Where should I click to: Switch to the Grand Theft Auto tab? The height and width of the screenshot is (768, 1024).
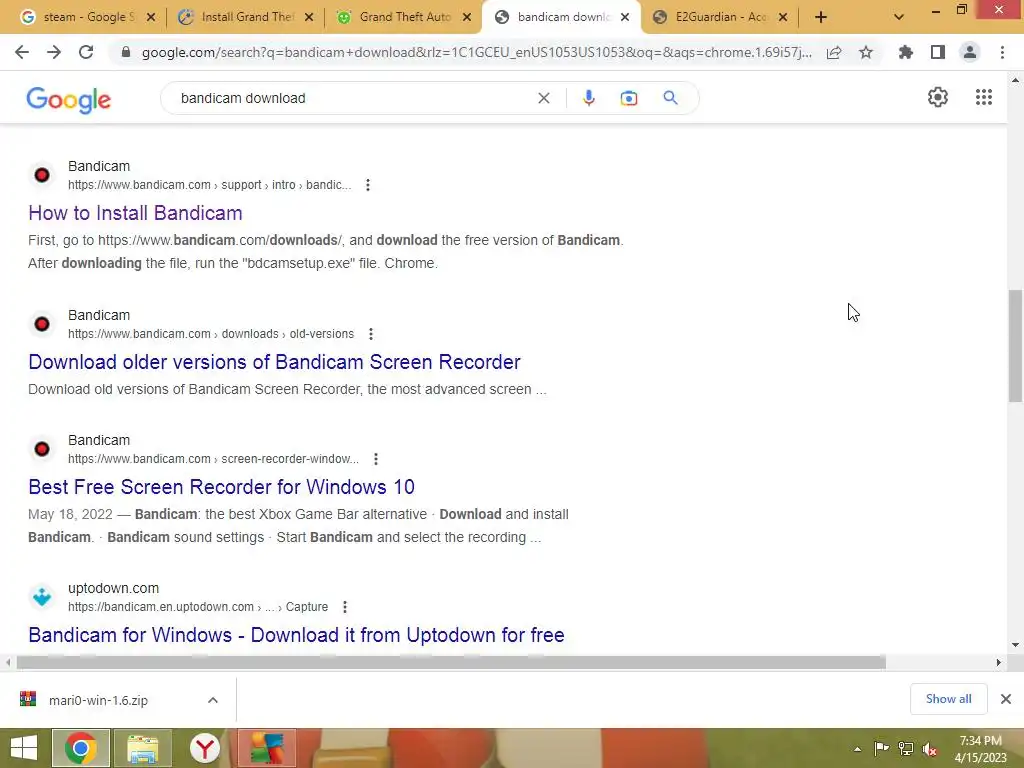point(396,17)
